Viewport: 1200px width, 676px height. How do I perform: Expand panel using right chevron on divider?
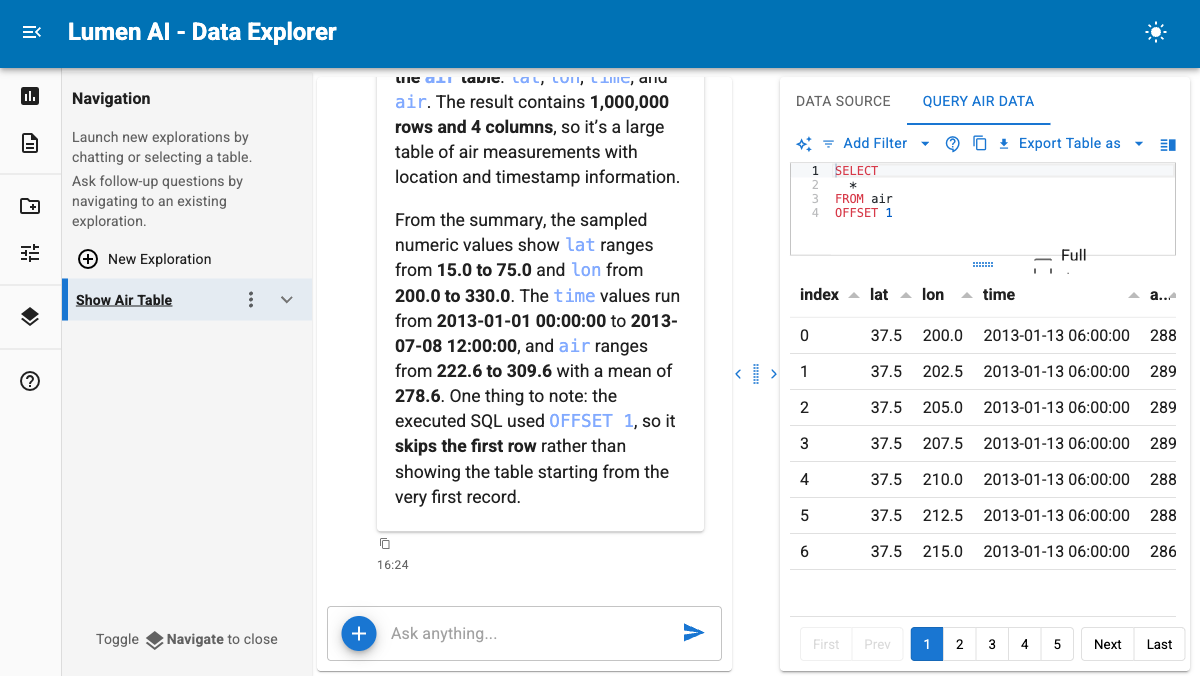click(774, 374)
